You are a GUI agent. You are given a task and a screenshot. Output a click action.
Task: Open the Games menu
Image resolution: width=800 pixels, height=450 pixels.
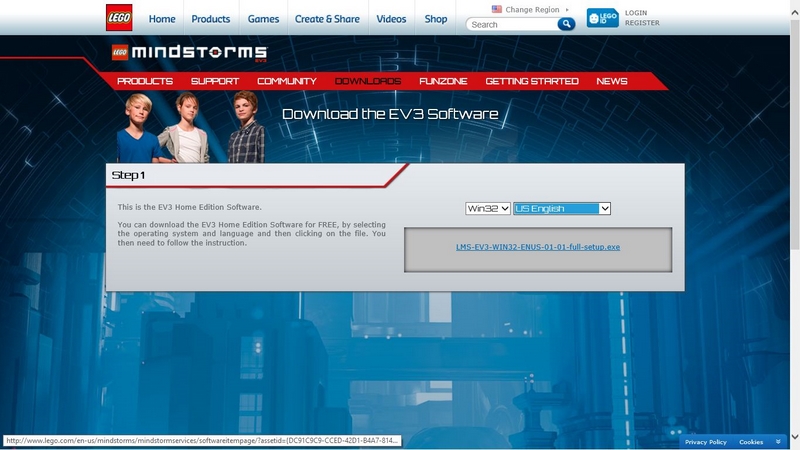tap(263, 19)
